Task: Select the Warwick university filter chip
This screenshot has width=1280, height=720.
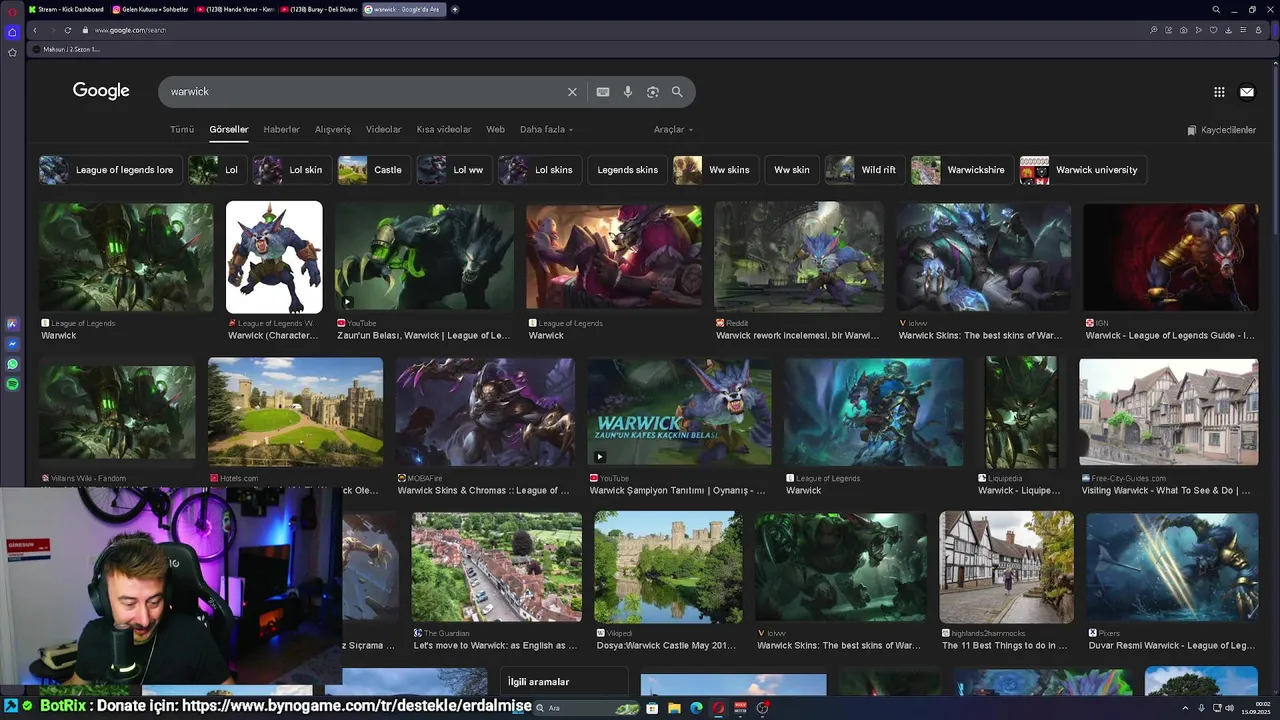Action: coord(1082,170)
